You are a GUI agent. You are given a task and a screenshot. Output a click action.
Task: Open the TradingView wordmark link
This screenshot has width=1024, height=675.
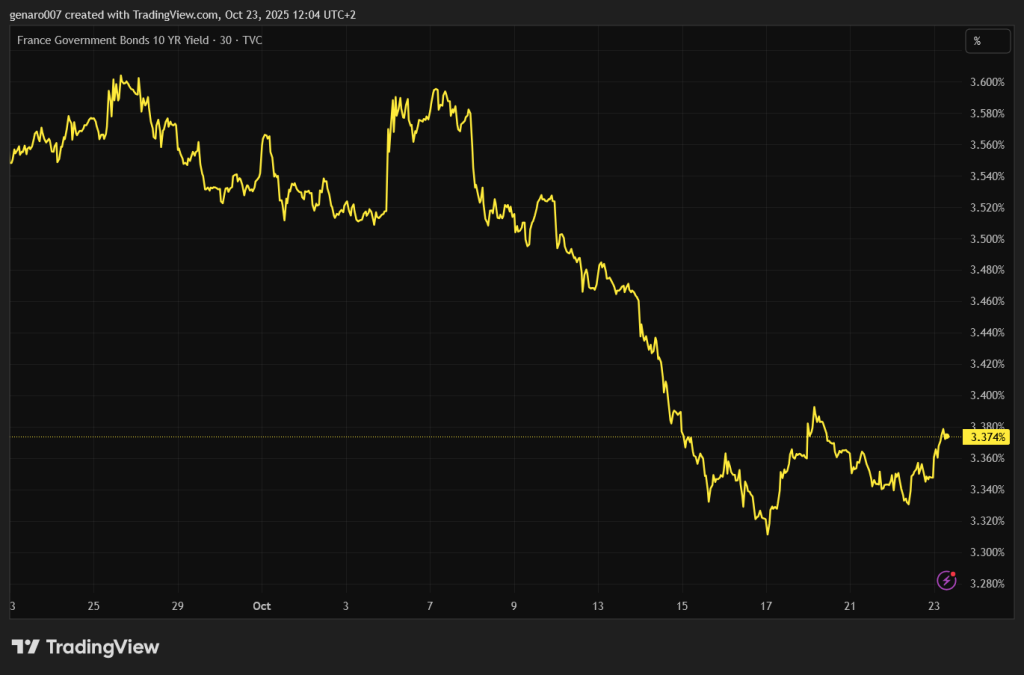coord(103,647)
